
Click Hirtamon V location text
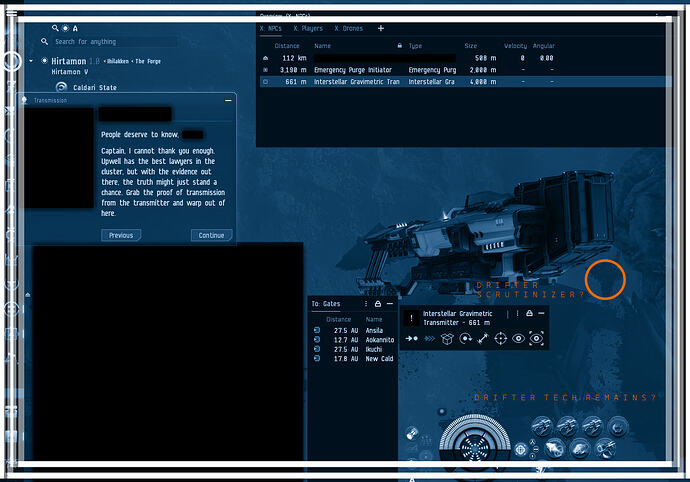tap(70, 72)
